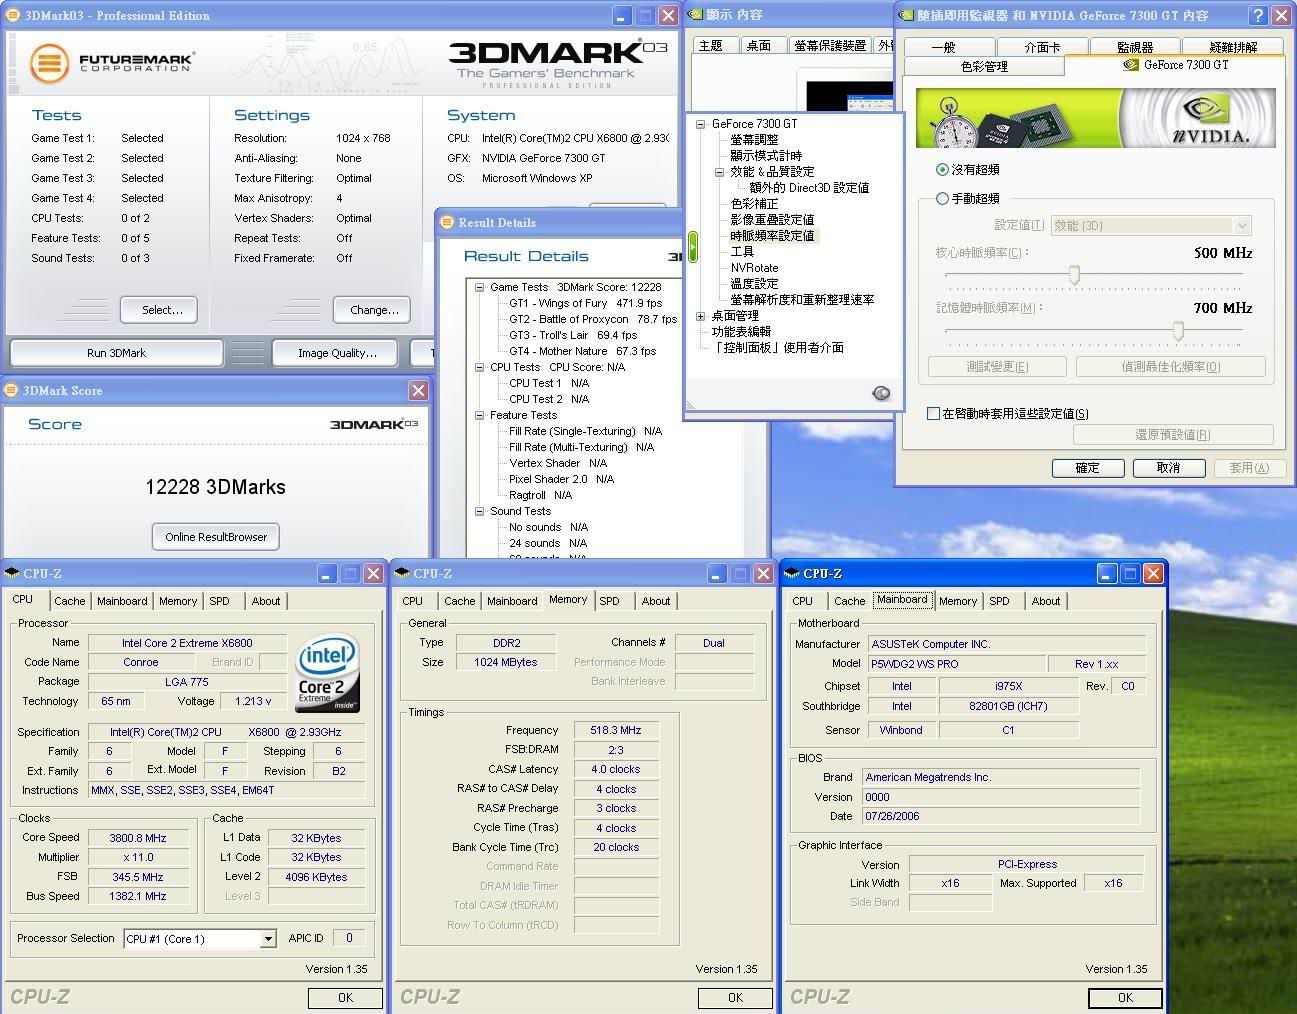Click the CAS# Latency 4.0 clocks field
This screenshot has height=1014, width=1297.
pyautogui.click(x=616, y=770)
